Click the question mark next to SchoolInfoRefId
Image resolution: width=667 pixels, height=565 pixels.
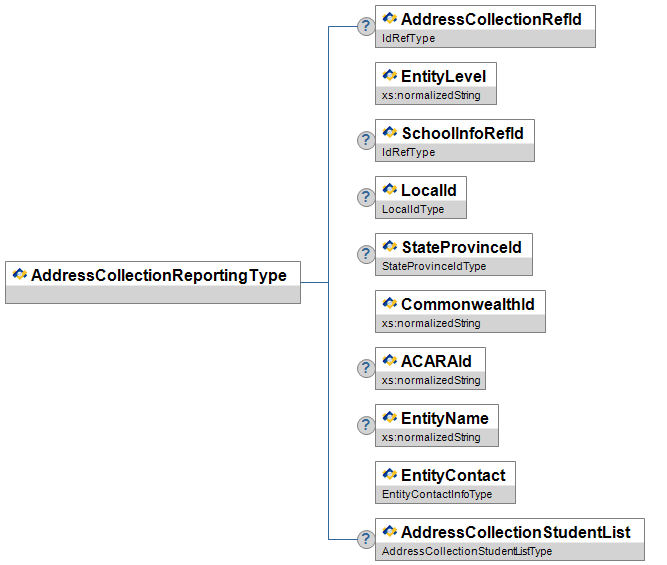click(366, 141)
